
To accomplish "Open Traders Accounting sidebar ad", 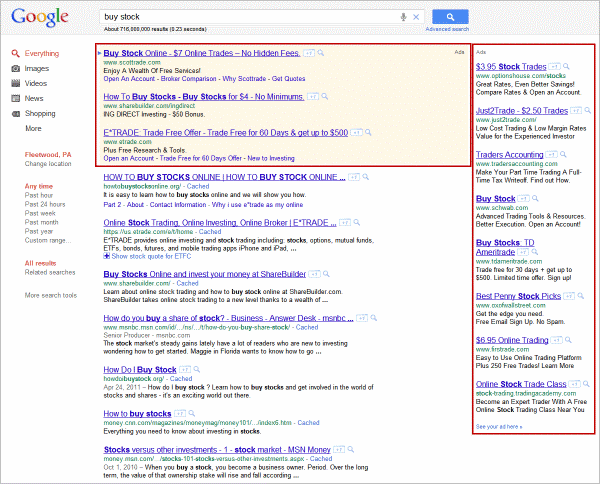I will 509,155.
